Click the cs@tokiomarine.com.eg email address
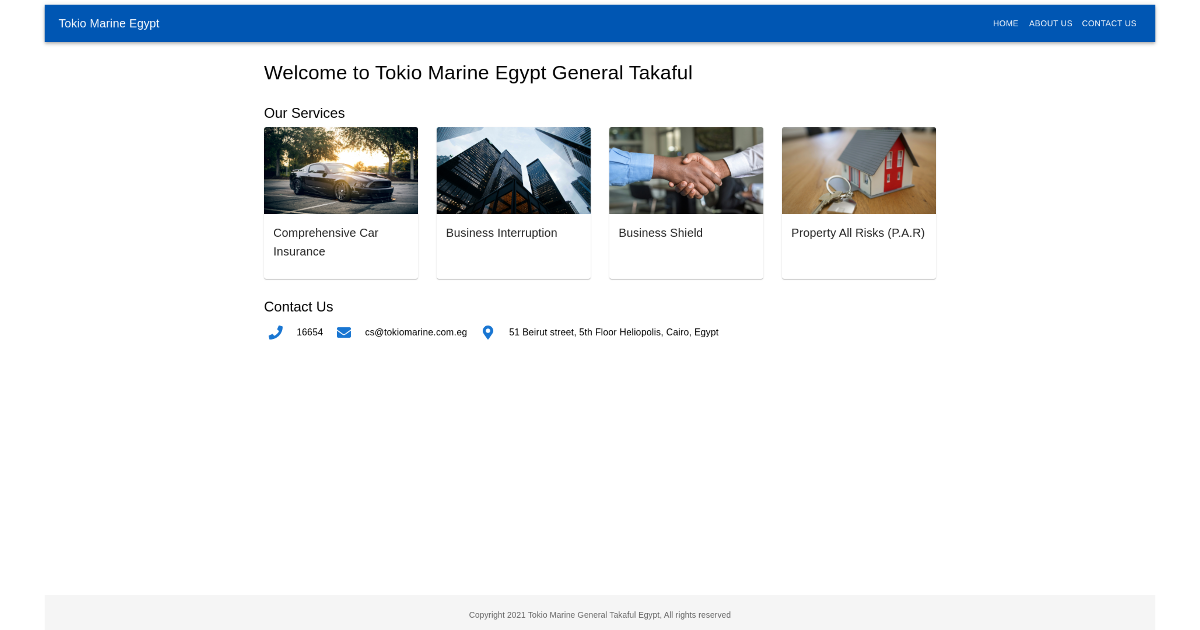This screenshot has width=1200, height=630. coord(415,332)
